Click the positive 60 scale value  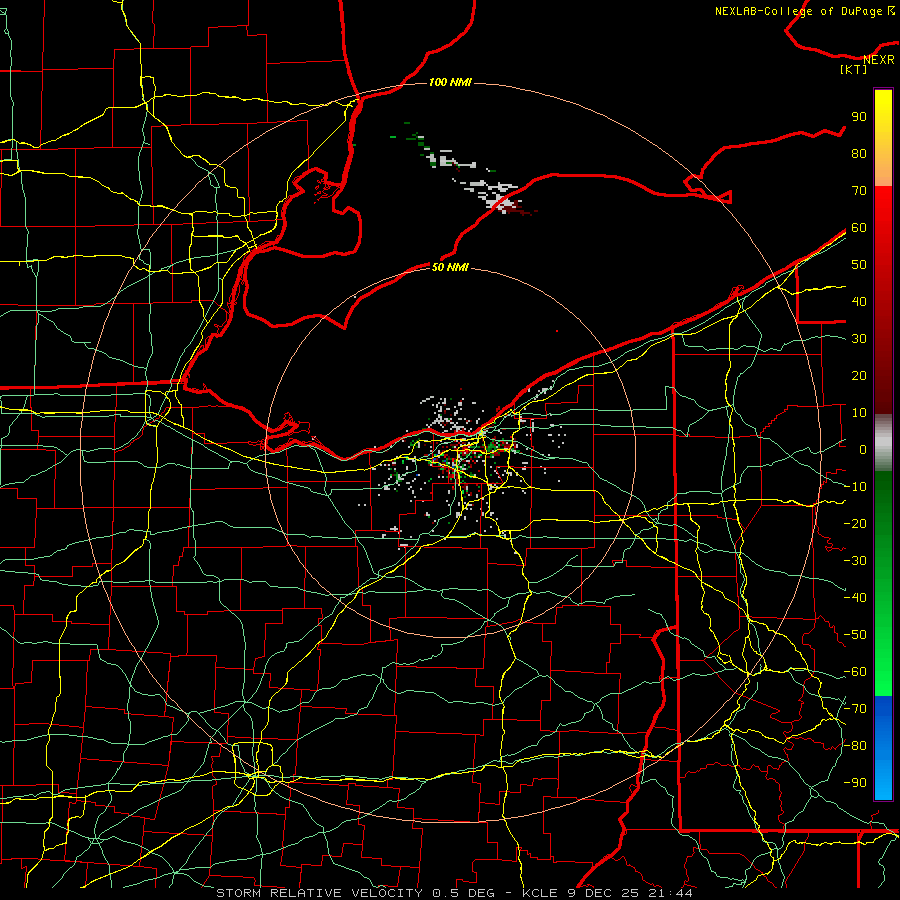[x=859, y=228]
